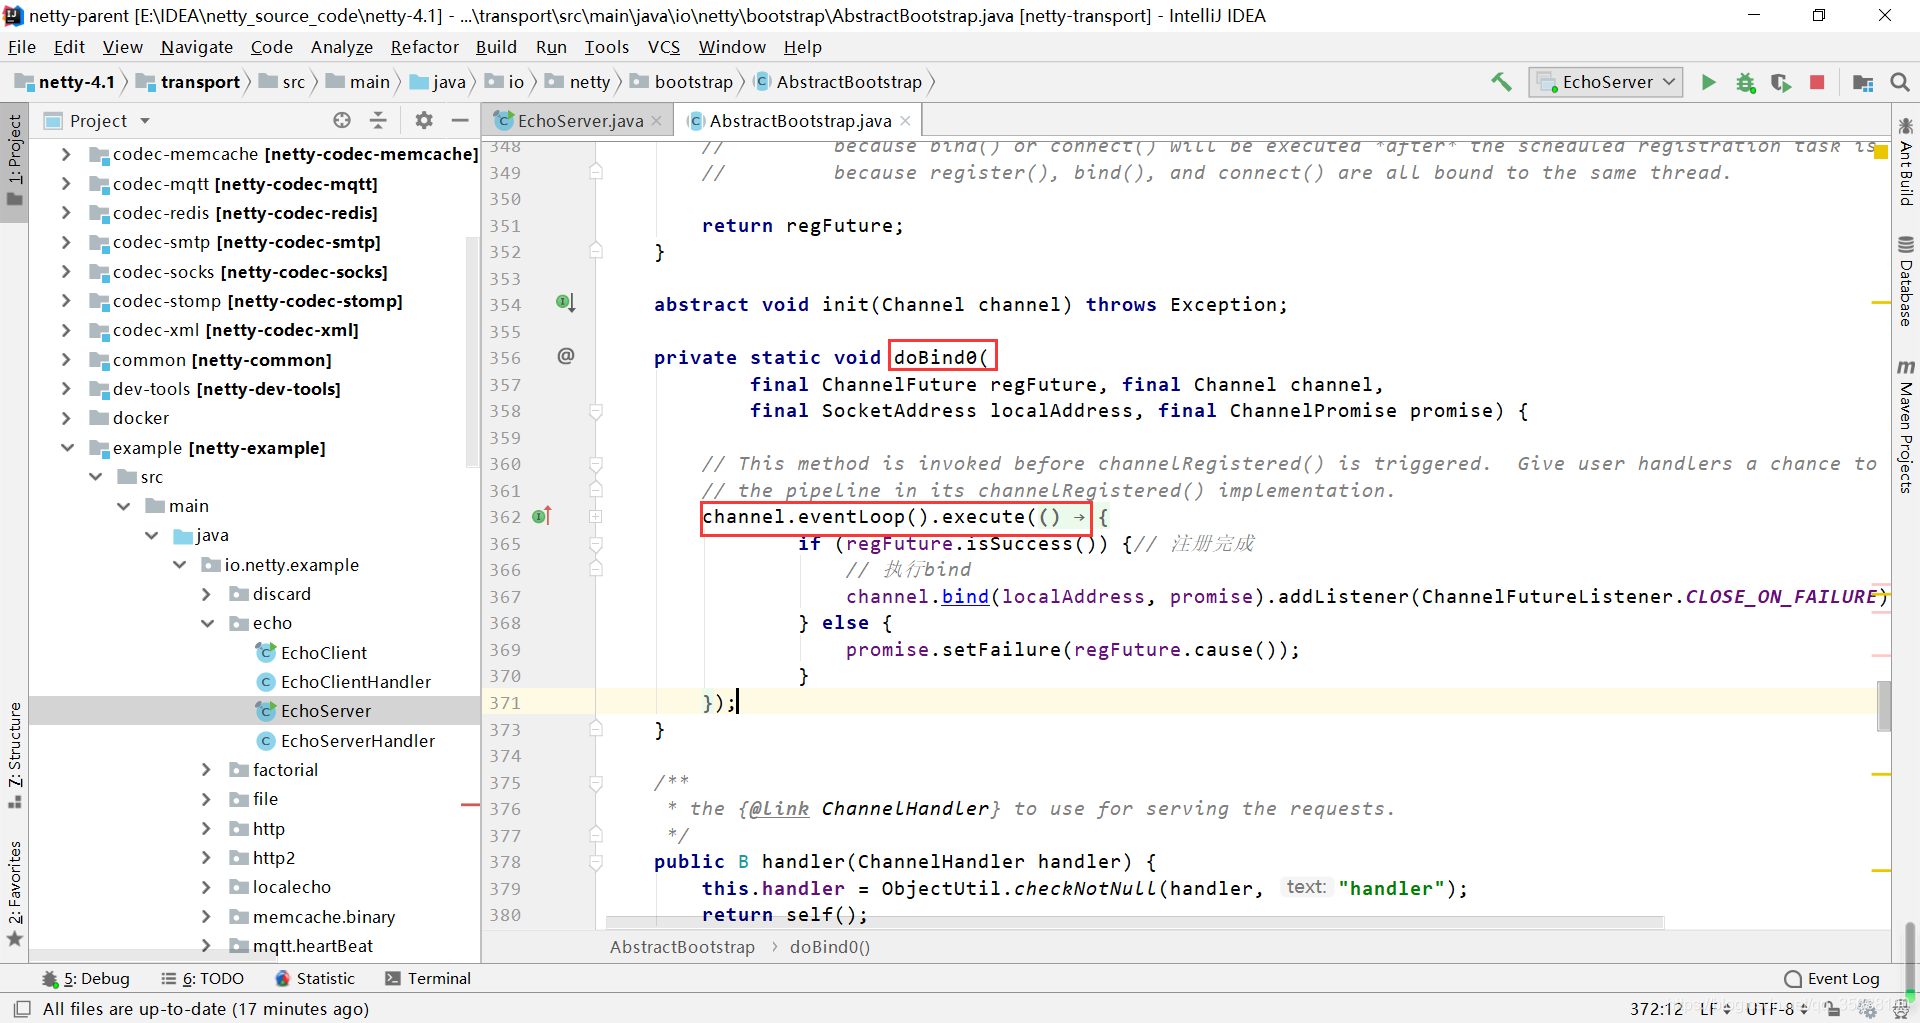Select the docker folder
This screenshot has width=1920, height=1023.
(x=140, y=418)
